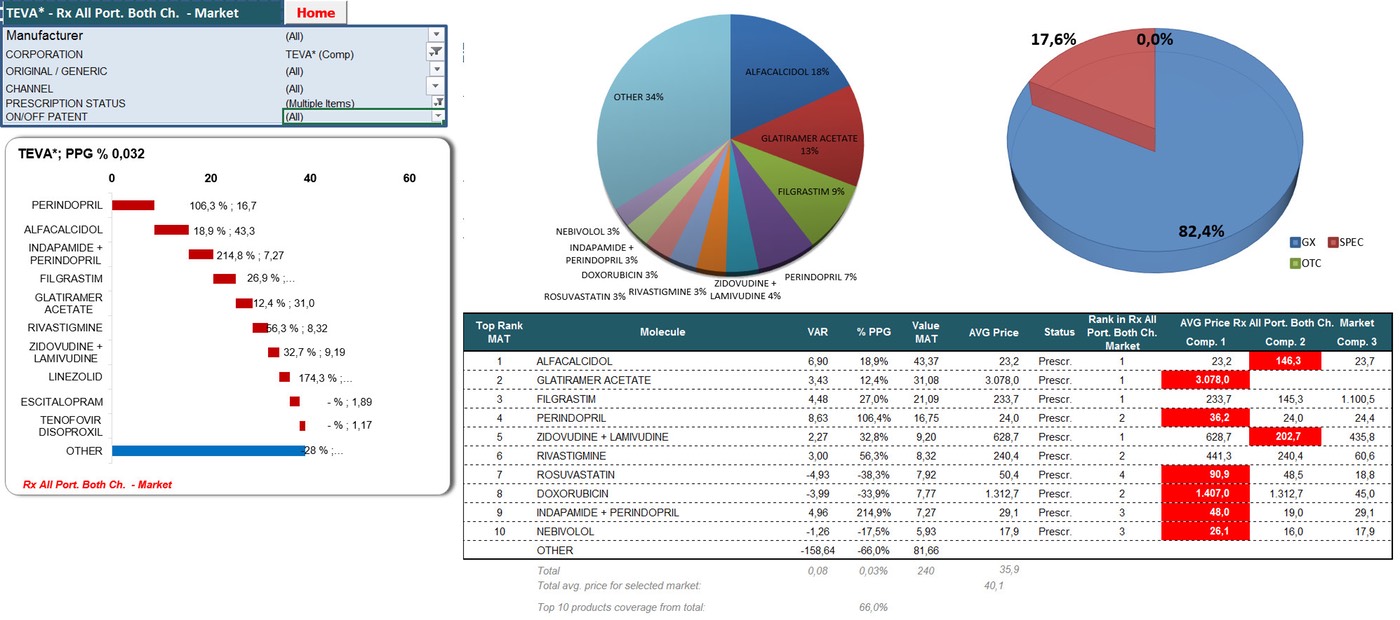Open the Manufacturer filter dropdown
This screenshot has height=620, width=1400.
[436, 35]
